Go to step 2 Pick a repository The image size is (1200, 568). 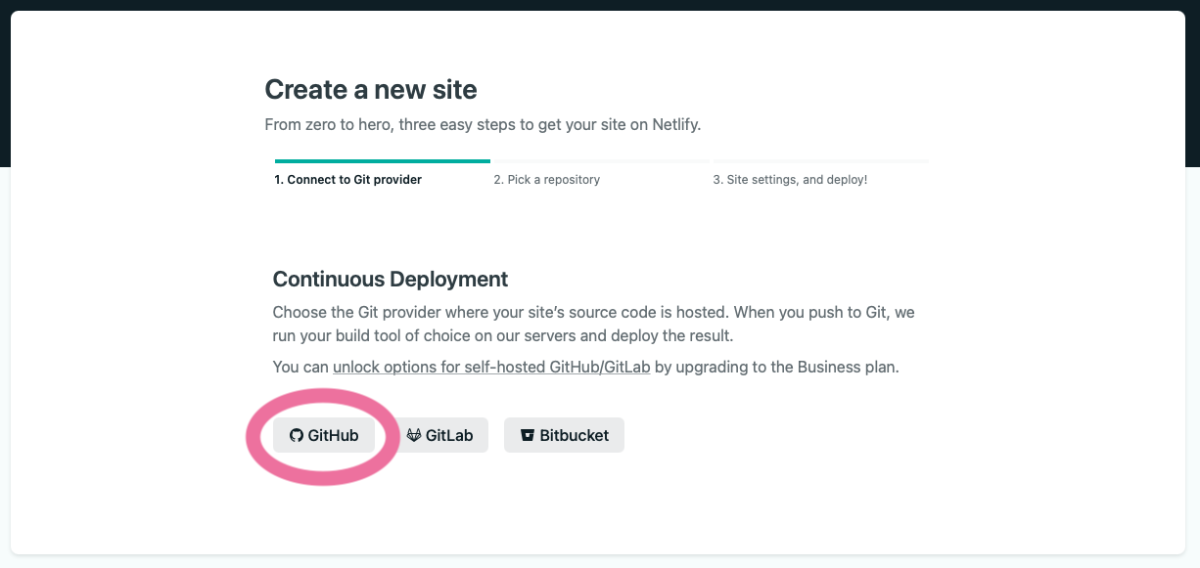(x=547, y=180)
